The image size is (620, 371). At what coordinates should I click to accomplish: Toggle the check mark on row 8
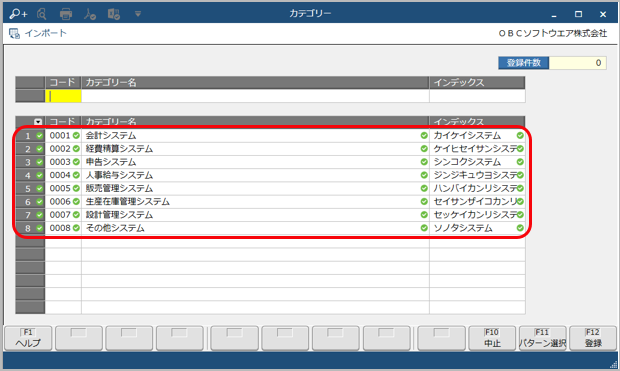tap(40, 228)
